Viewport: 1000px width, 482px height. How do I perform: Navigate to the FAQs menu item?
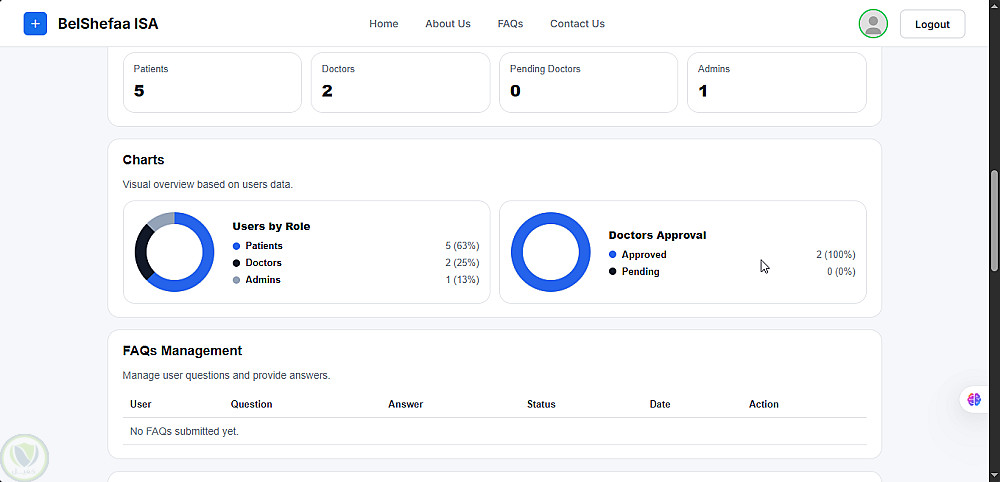(510, 24)
